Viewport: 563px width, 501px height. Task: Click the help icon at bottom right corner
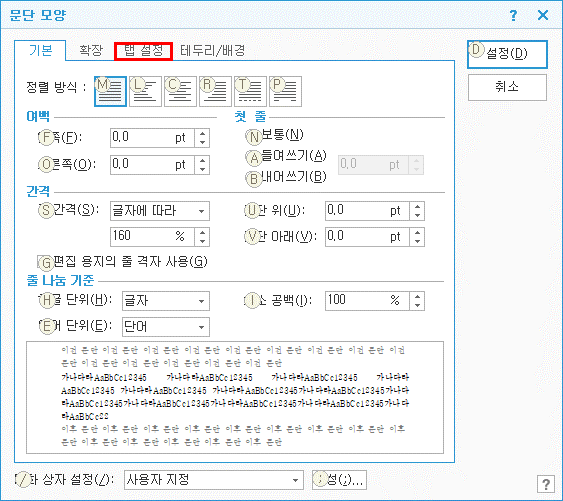(x=546, y=484)
